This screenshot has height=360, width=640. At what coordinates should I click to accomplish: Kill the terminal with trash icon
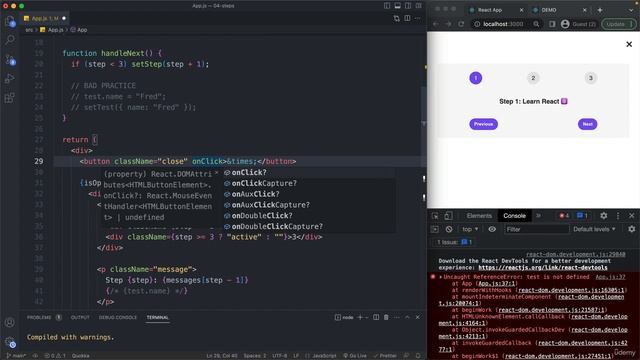coord(386,317)
